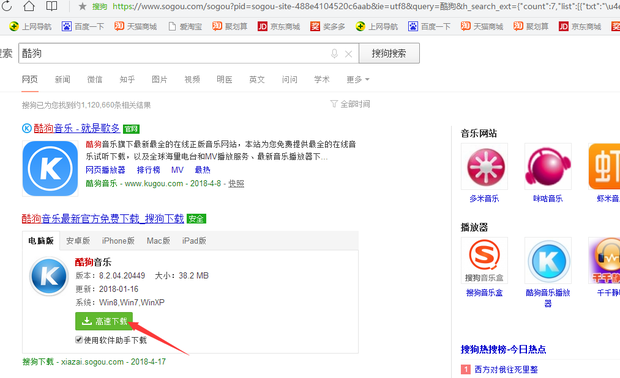Click the 搜狗音乐盒 text link
Screen dimensions: 620x378
click(484, 293)
